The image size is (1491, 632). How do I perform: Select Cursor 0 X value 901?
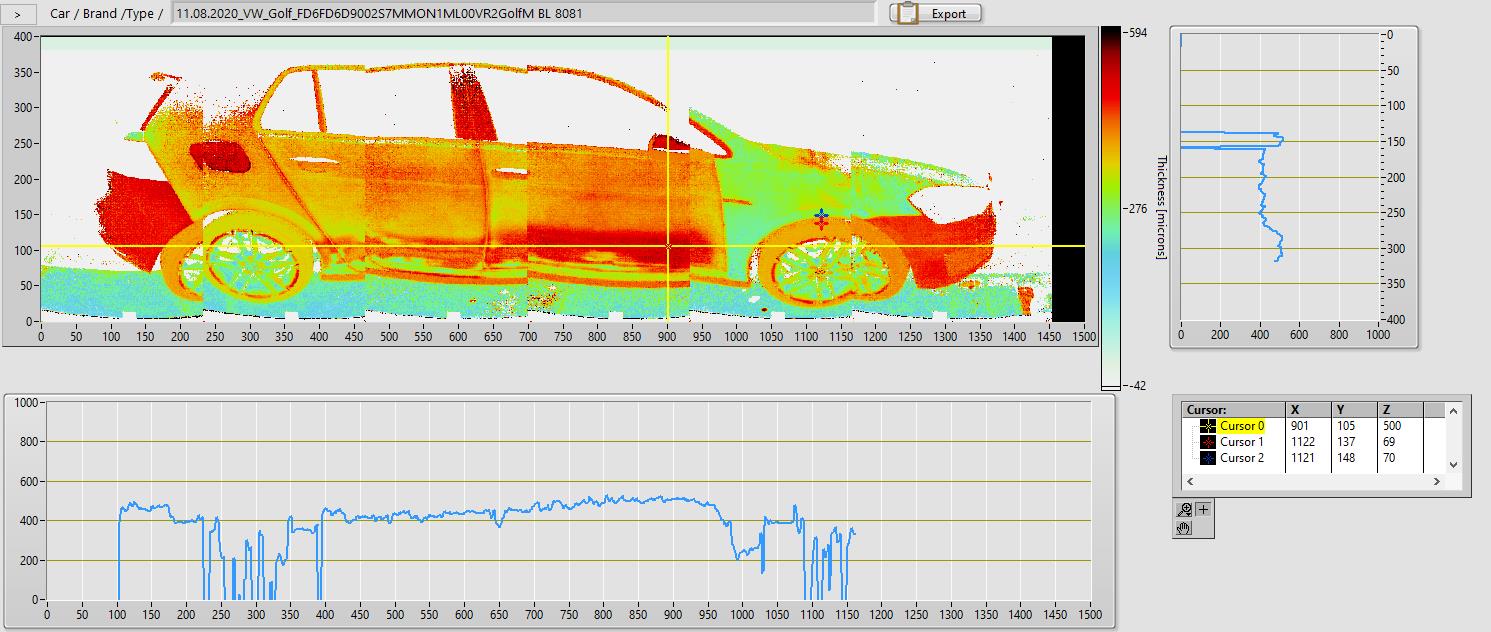click(x=1300, y=426)
